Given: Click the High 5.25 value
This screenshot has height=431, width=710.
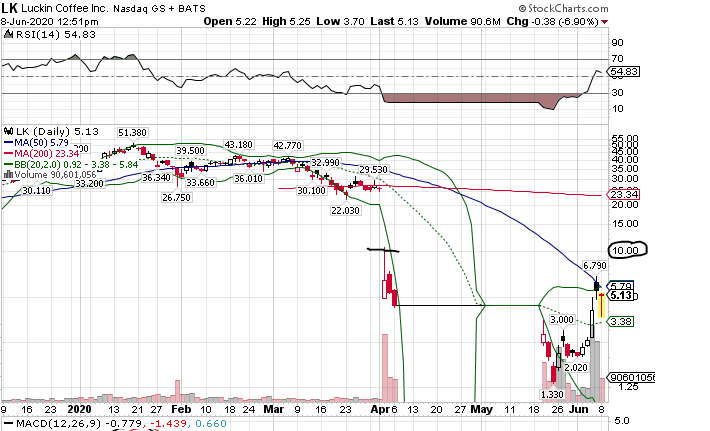Looking at the screenshot, I should click(286, 21).
